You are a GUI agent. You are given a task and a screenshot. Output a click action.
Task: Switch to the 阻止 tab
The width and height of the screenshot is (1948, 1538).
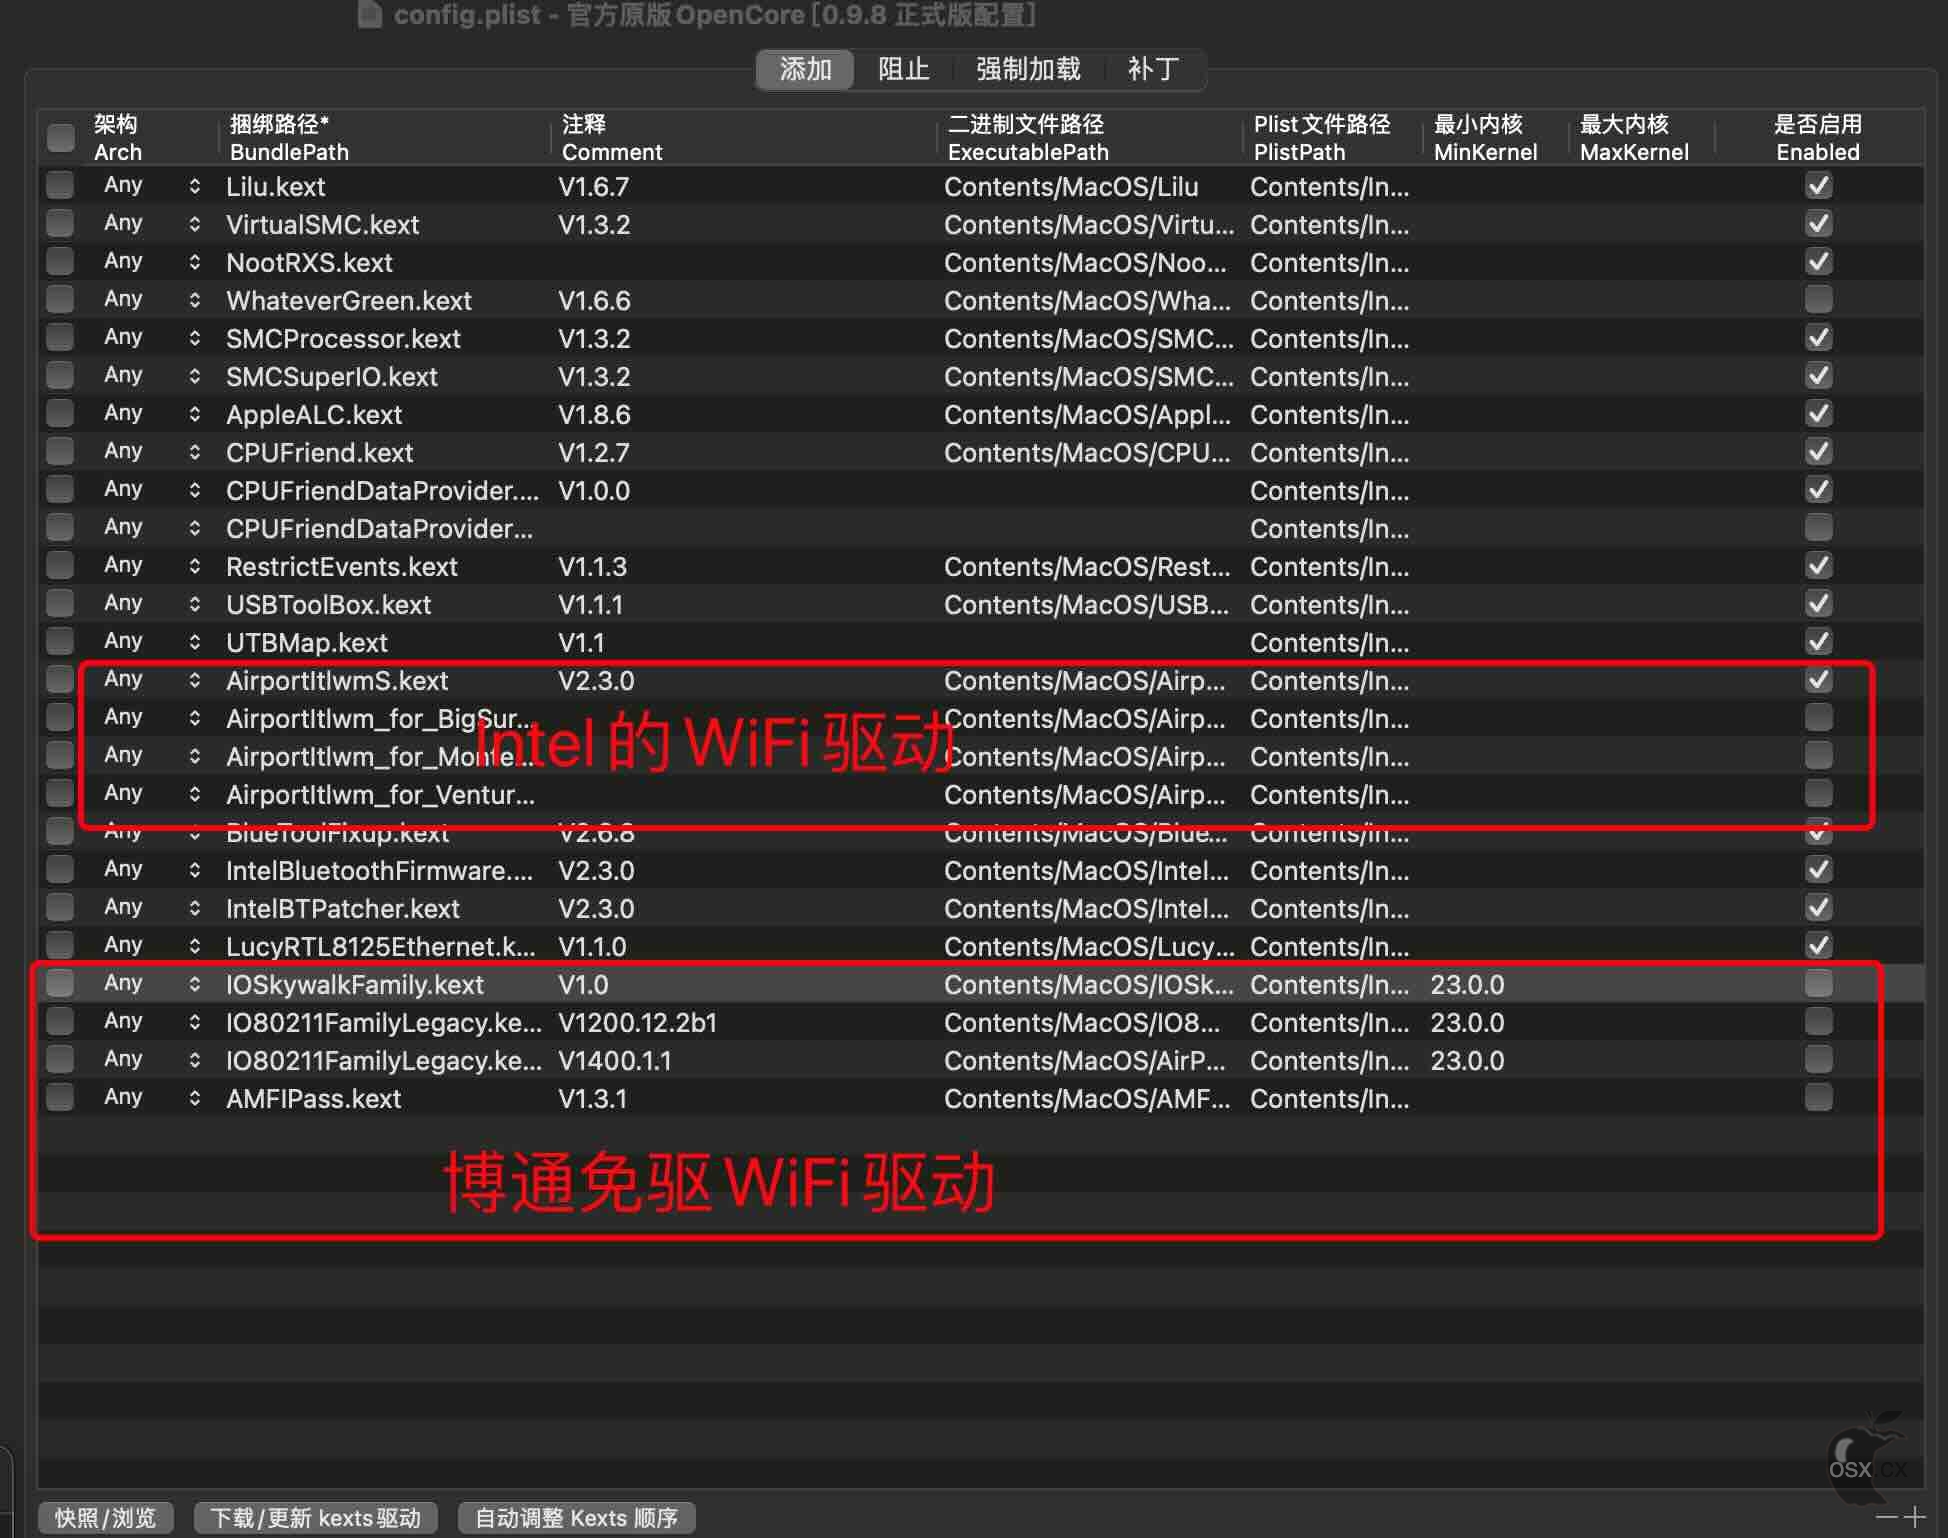point(904,69)
